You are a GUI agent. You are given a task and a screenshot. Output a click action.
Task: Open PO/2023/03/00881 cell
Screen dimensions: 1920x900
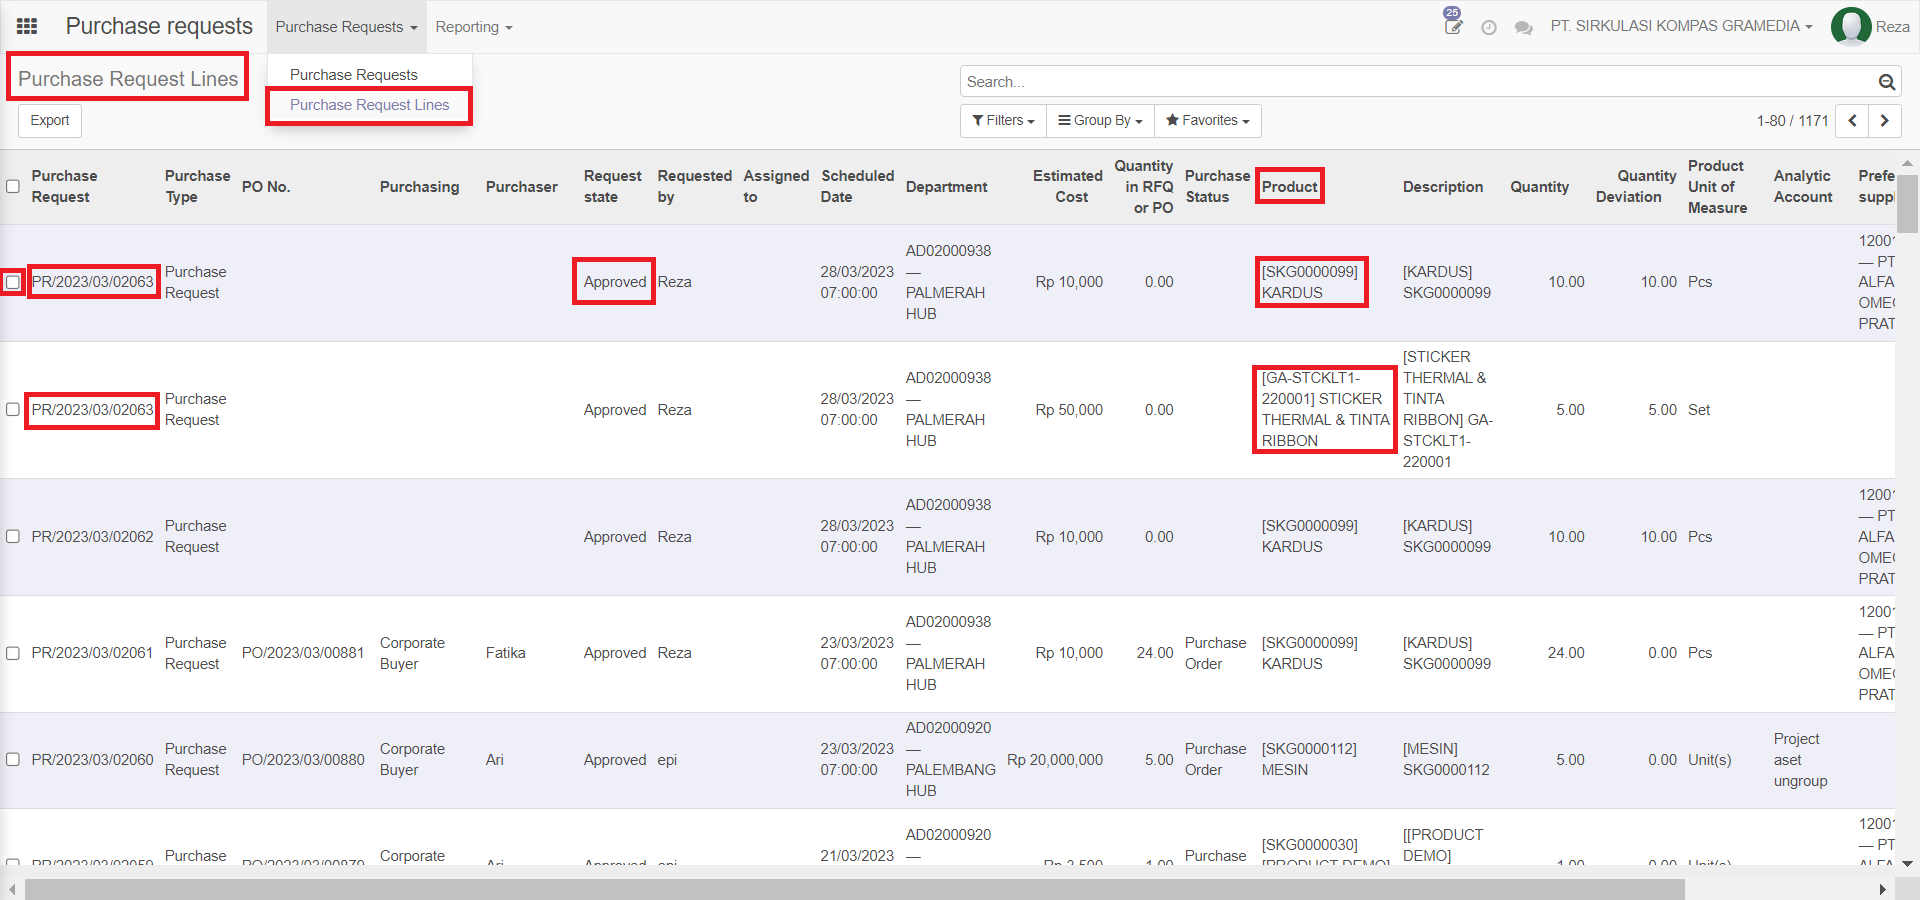[303, 653]
